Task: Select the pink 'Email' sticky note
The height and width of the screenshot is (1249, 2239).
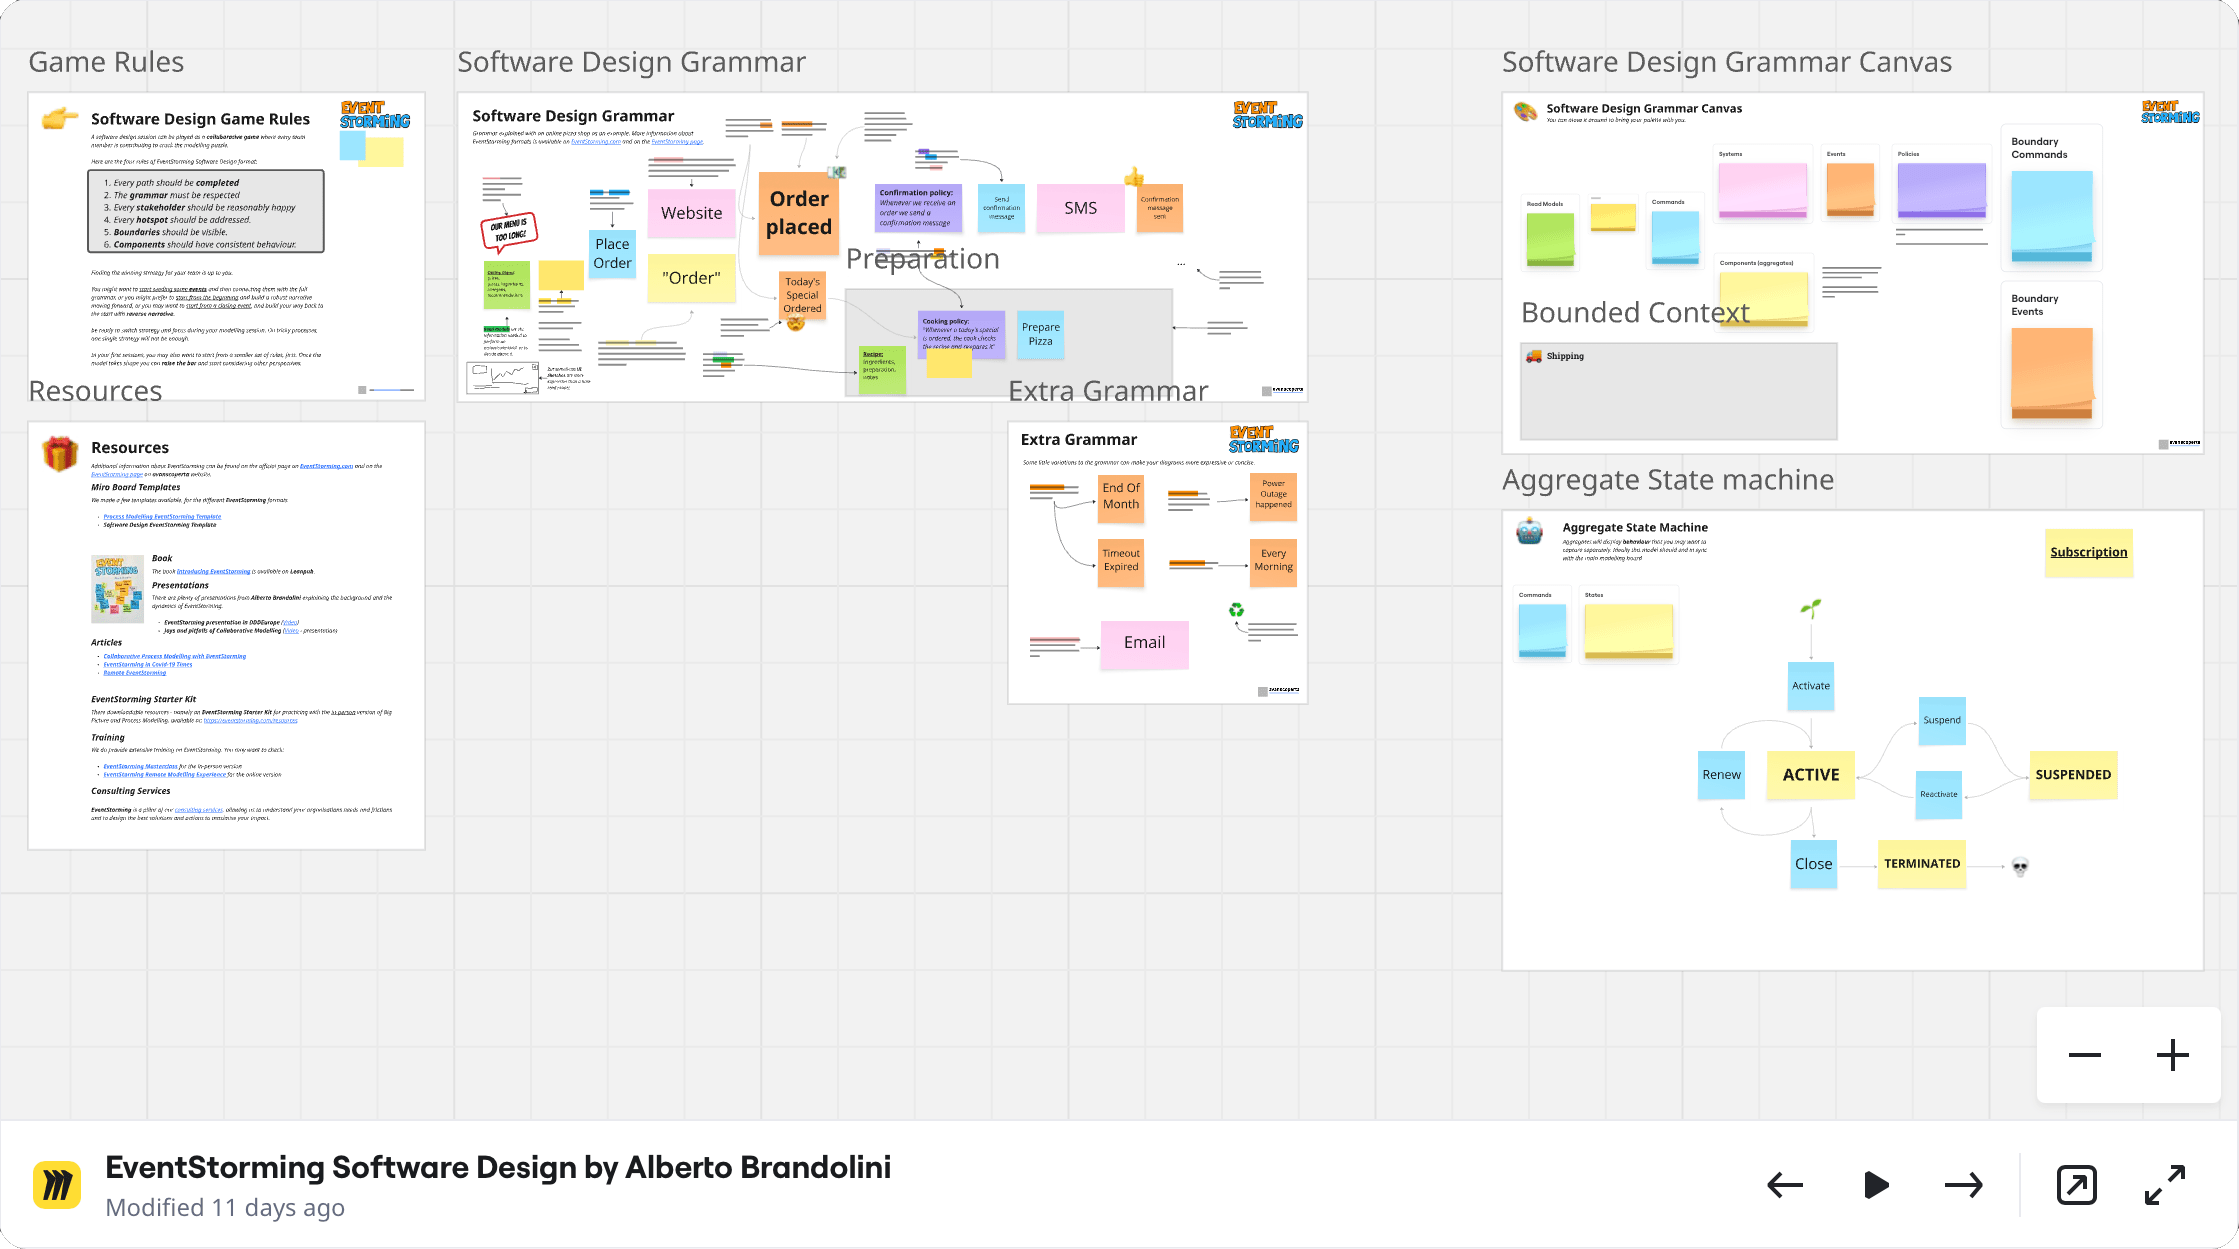Action: click(1144, 643)
